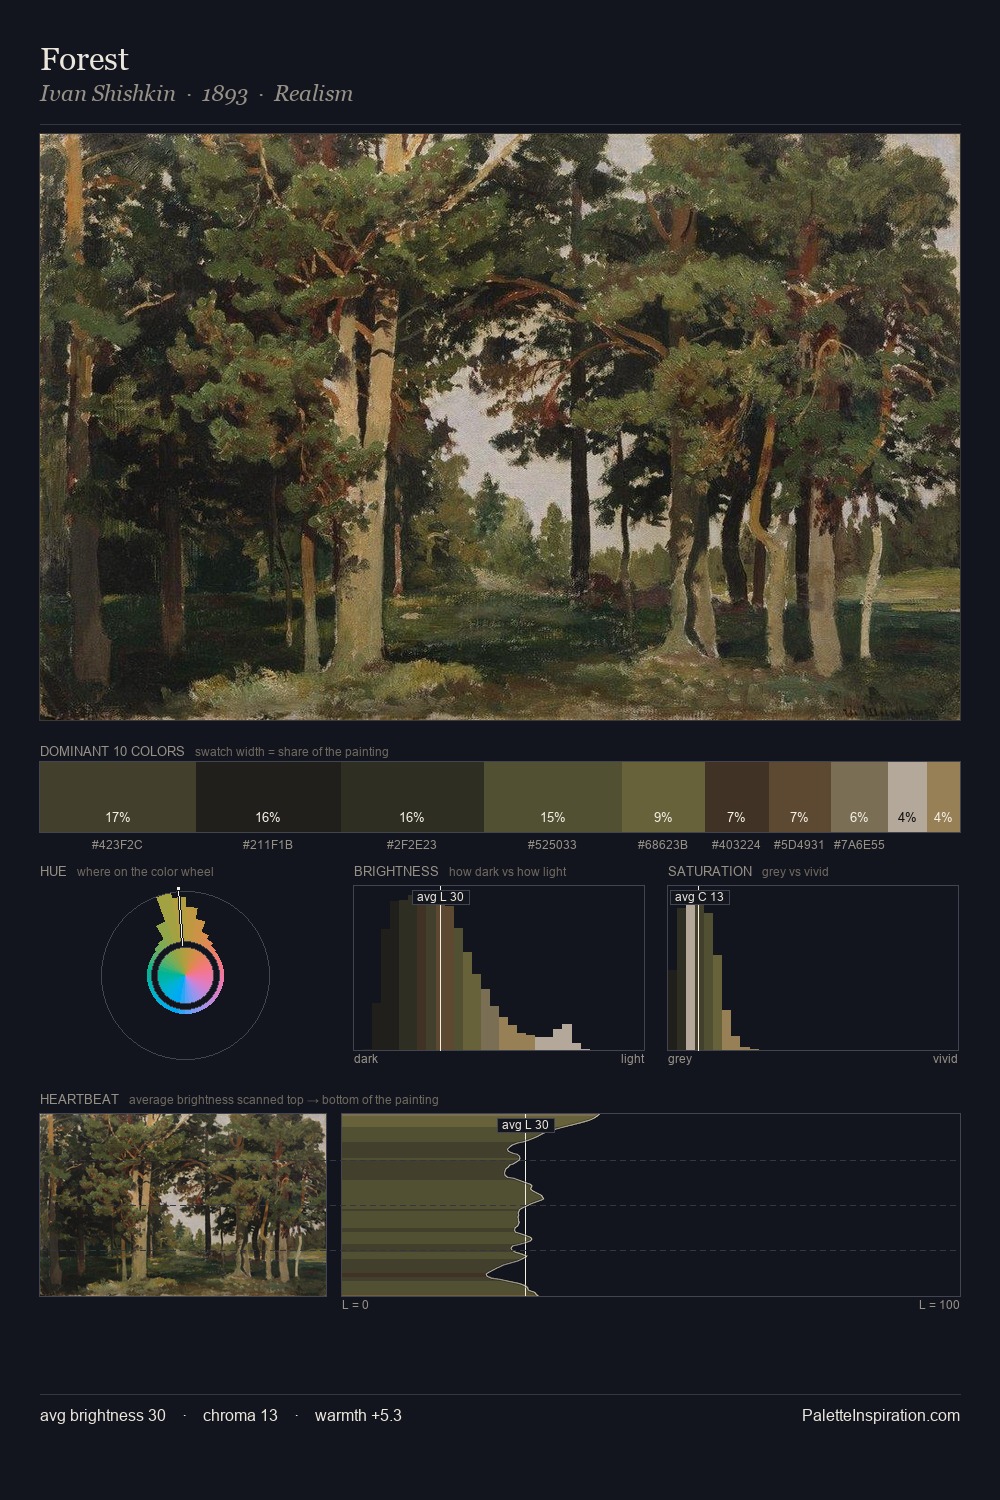Click the style label "Realism"
The height and width of the screenshot is (1500, 1000).
[x=313, y=94]
